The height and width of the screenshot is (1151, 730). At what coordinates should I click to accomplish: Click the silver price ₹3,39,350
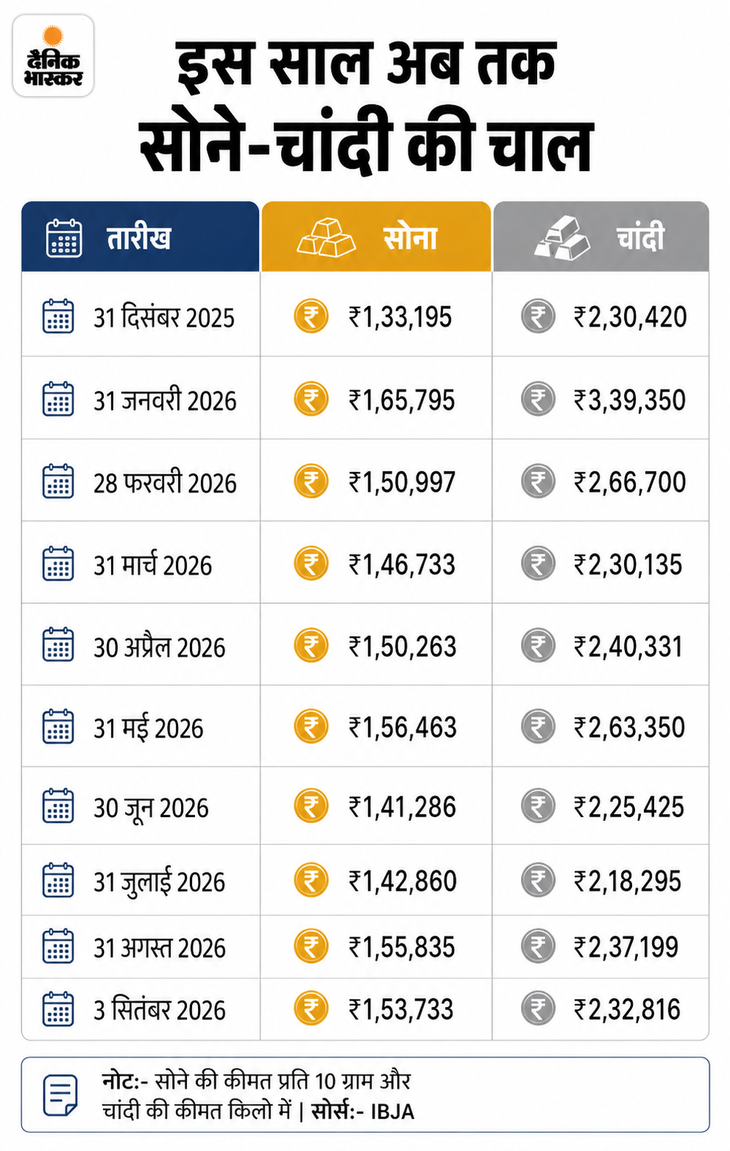[630, 400]
